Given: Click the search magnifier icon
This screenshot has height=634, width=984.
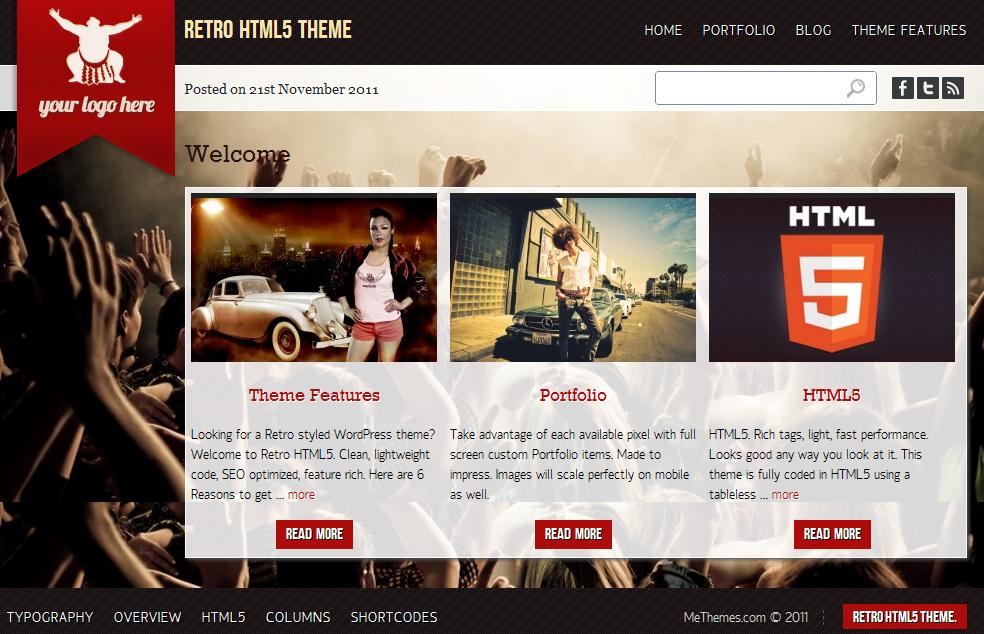Looking at the screenshot, I should (855, 88).
